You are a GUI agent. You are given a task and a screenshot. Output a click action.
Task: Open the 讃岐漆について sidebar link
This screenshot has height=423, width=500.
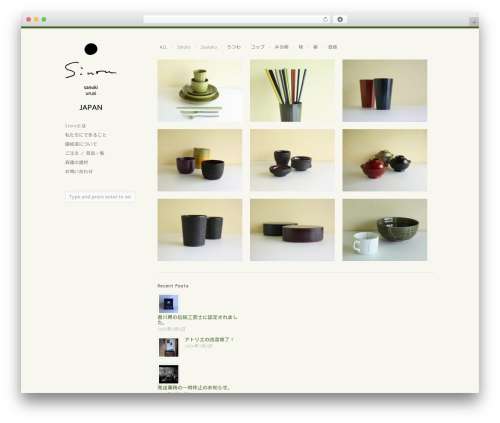81,144
